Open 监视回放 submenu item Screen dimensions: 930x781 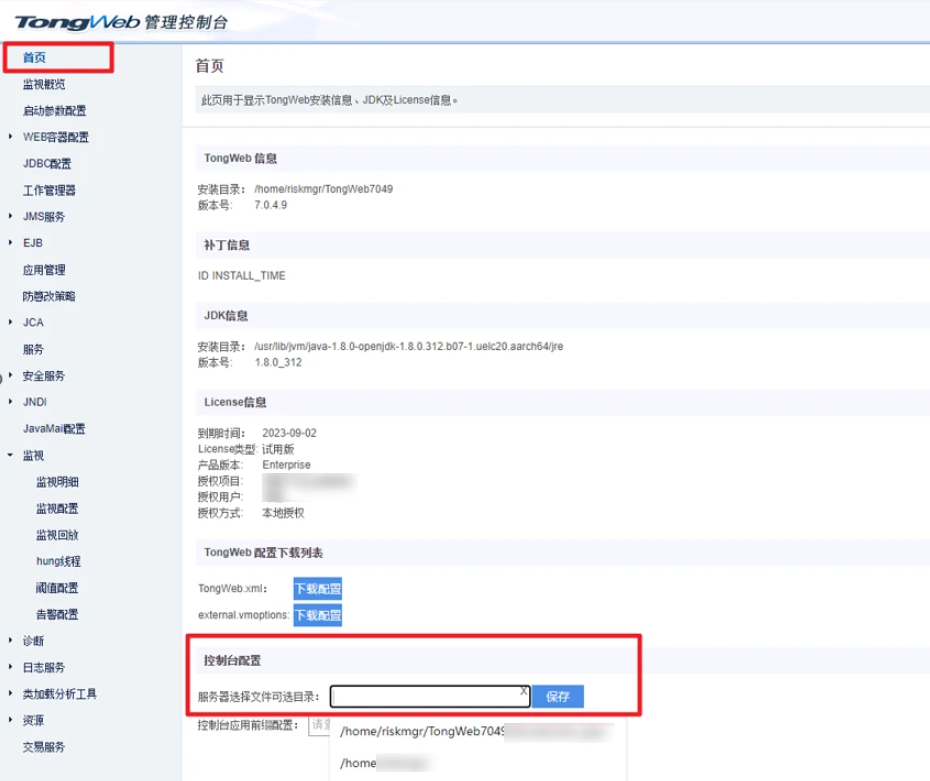tap(58, 535)
